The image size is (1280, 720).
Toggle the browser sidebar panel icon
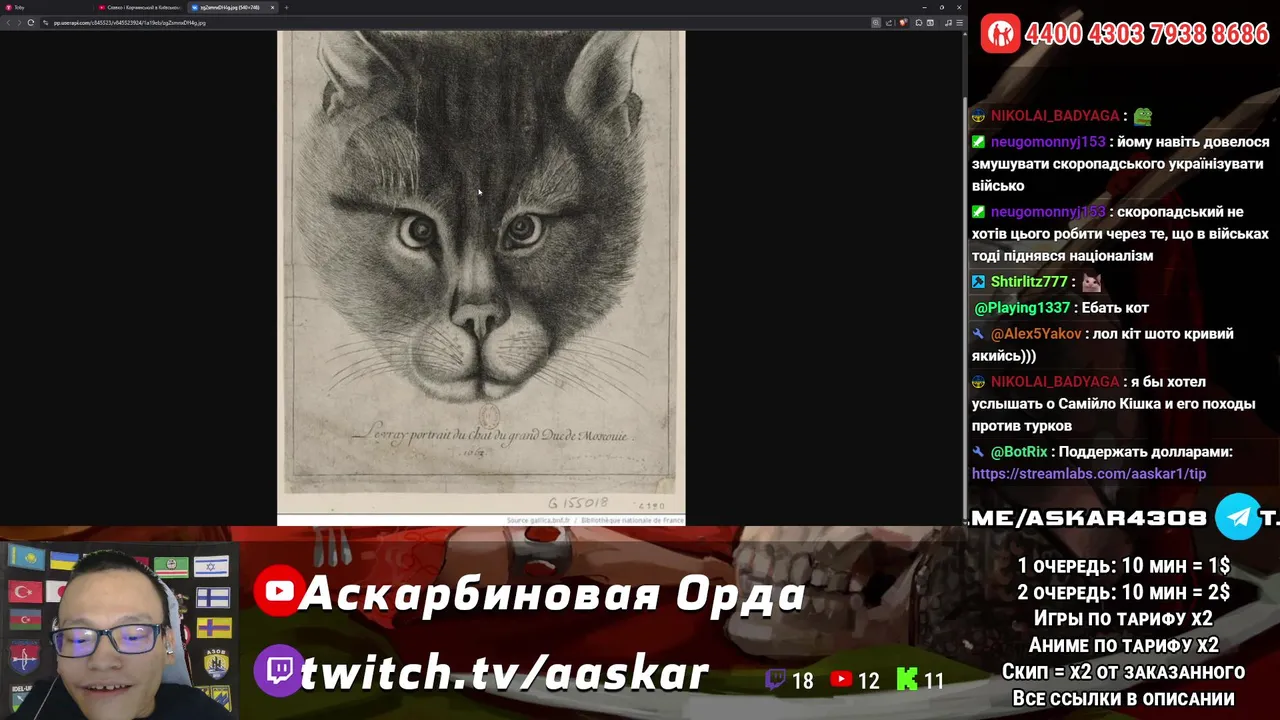point(930,22)
